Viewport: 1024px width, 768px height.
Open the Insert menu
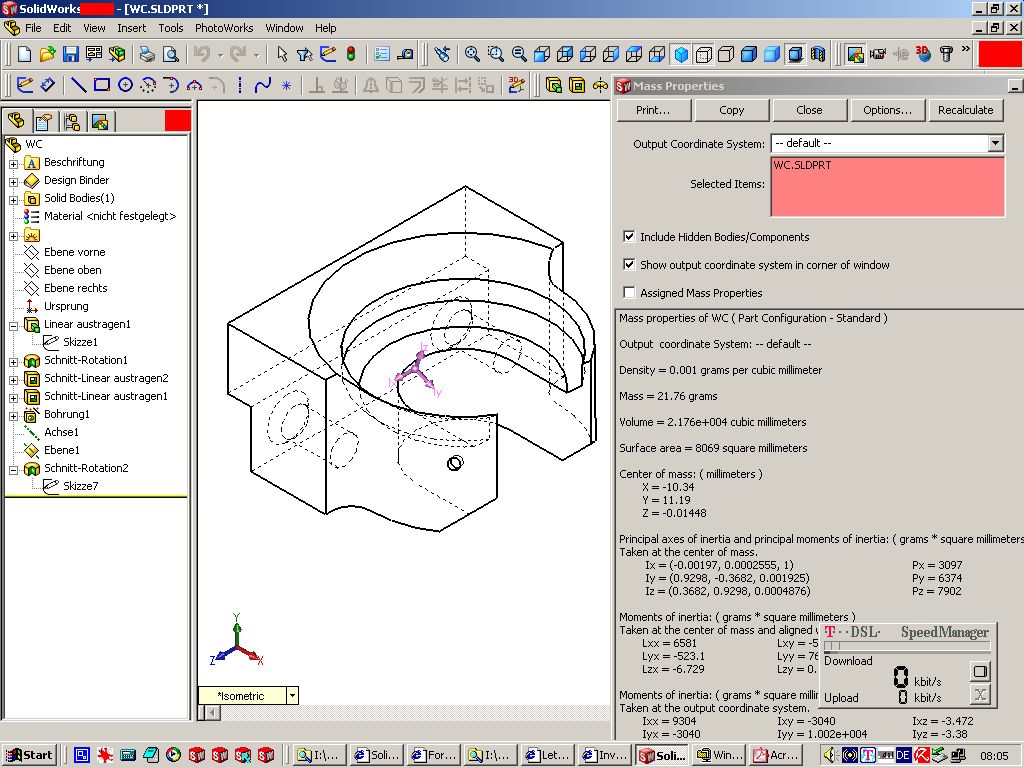pos(131,28)
